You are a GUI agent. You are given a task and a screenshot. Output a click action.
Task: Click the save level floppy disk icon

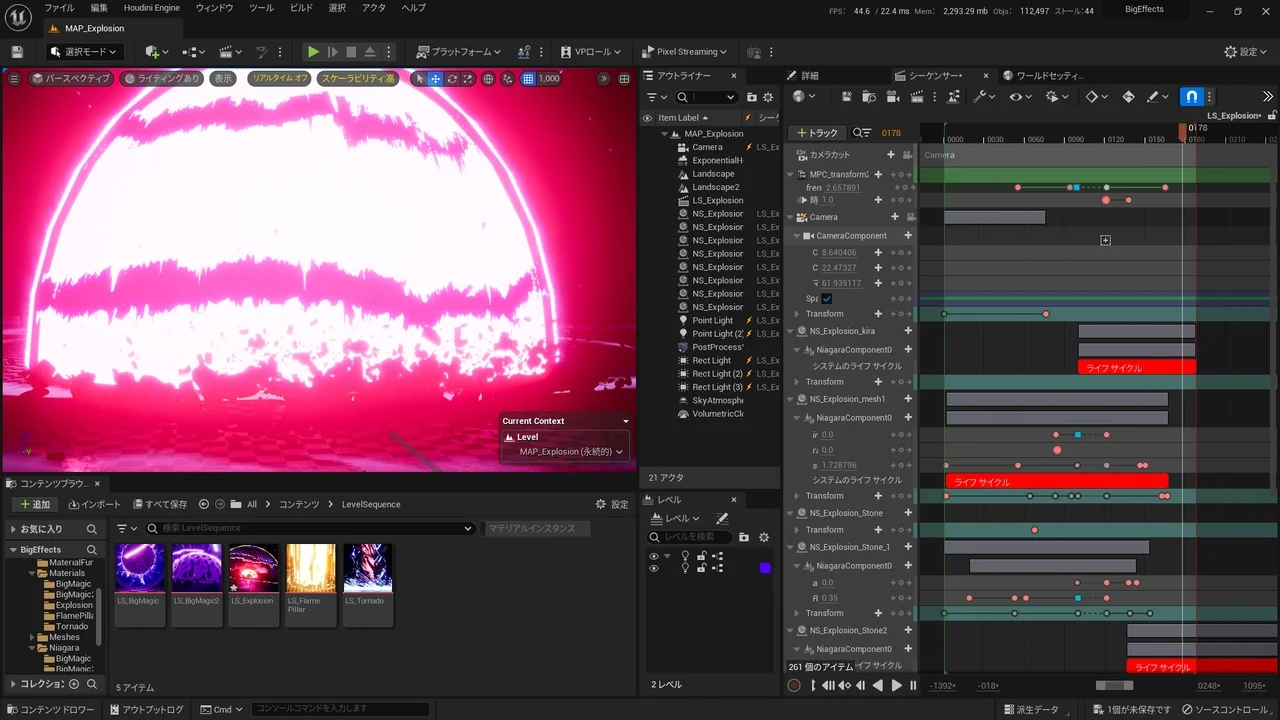pos(17,52)
